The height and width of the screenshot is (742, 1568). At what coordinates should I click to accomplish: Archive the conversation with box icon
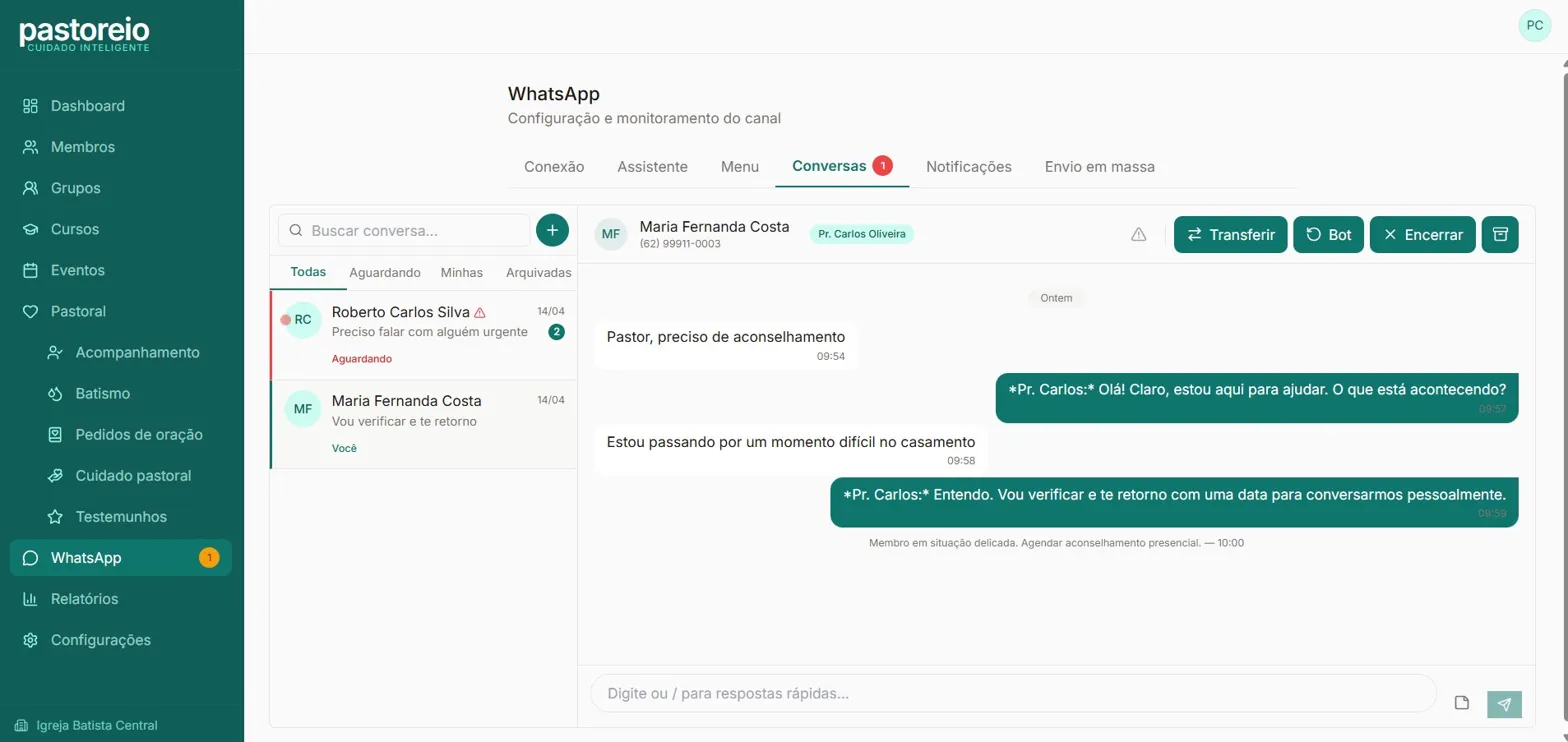pyautogui.click(x=1500, y=235)
